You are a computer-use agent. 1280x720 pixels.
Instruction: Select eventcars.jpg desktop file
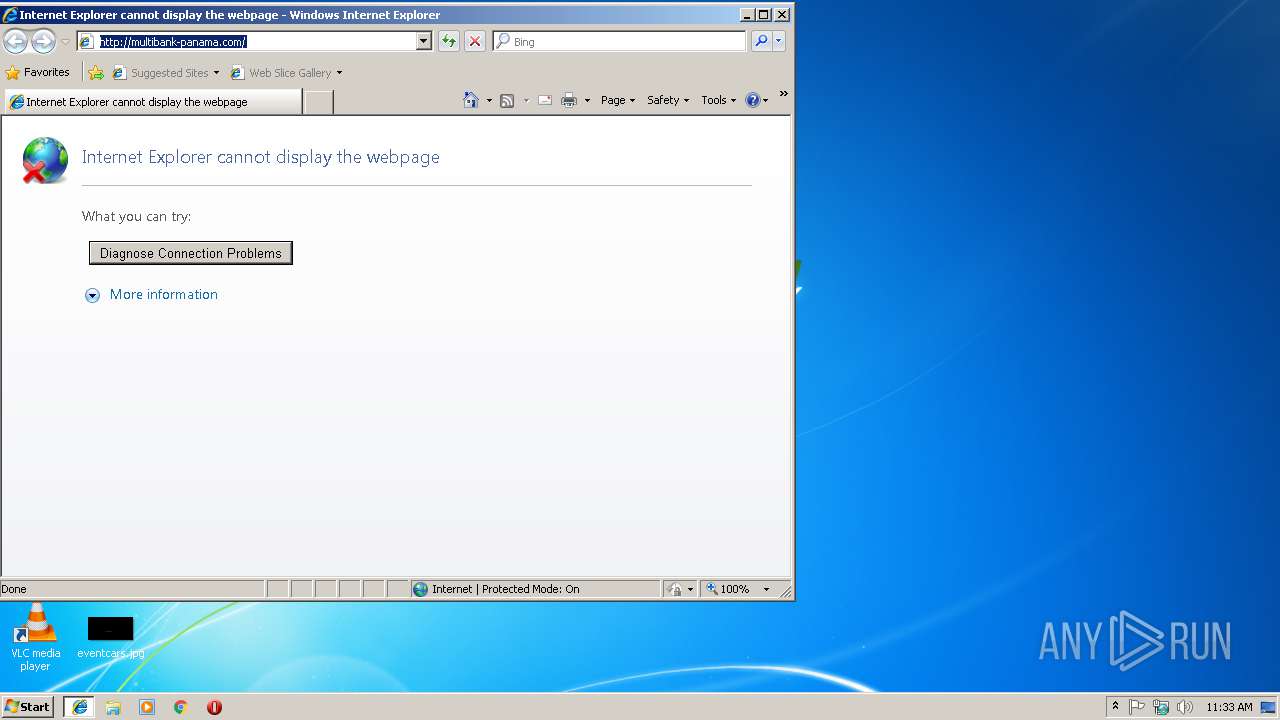(x=110, y=637)
